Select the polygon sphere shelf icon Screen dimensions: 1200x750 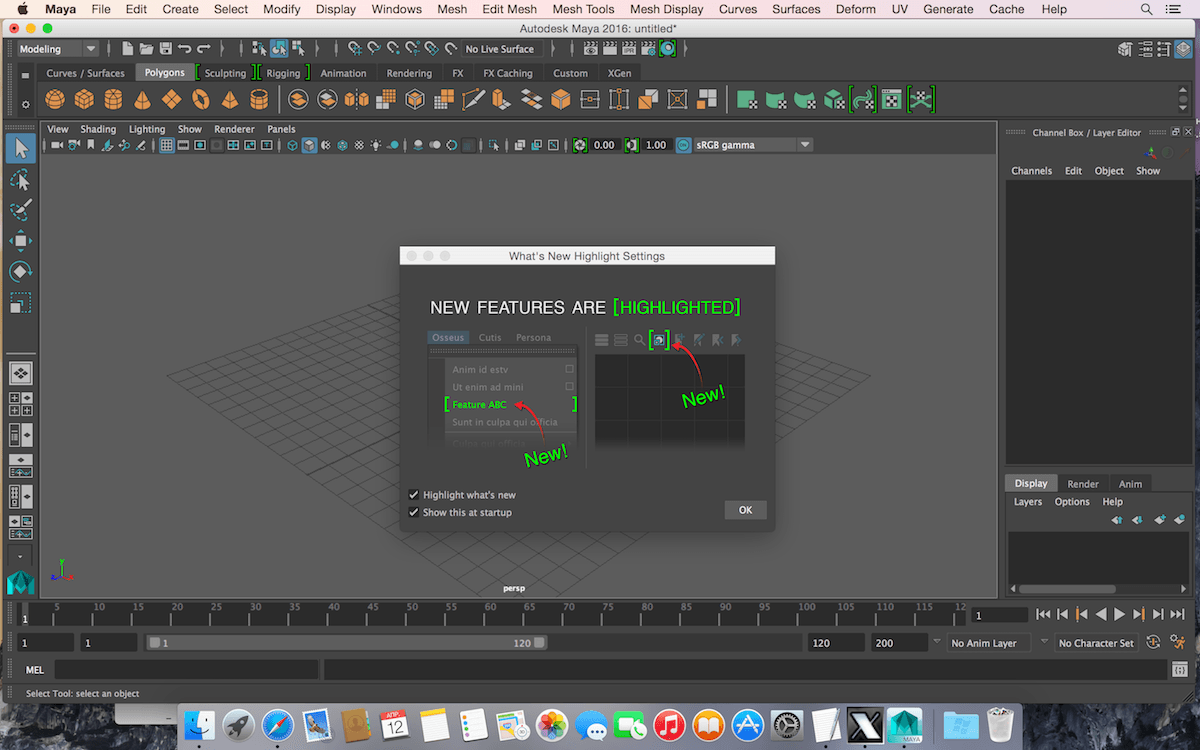coord(55,99)
